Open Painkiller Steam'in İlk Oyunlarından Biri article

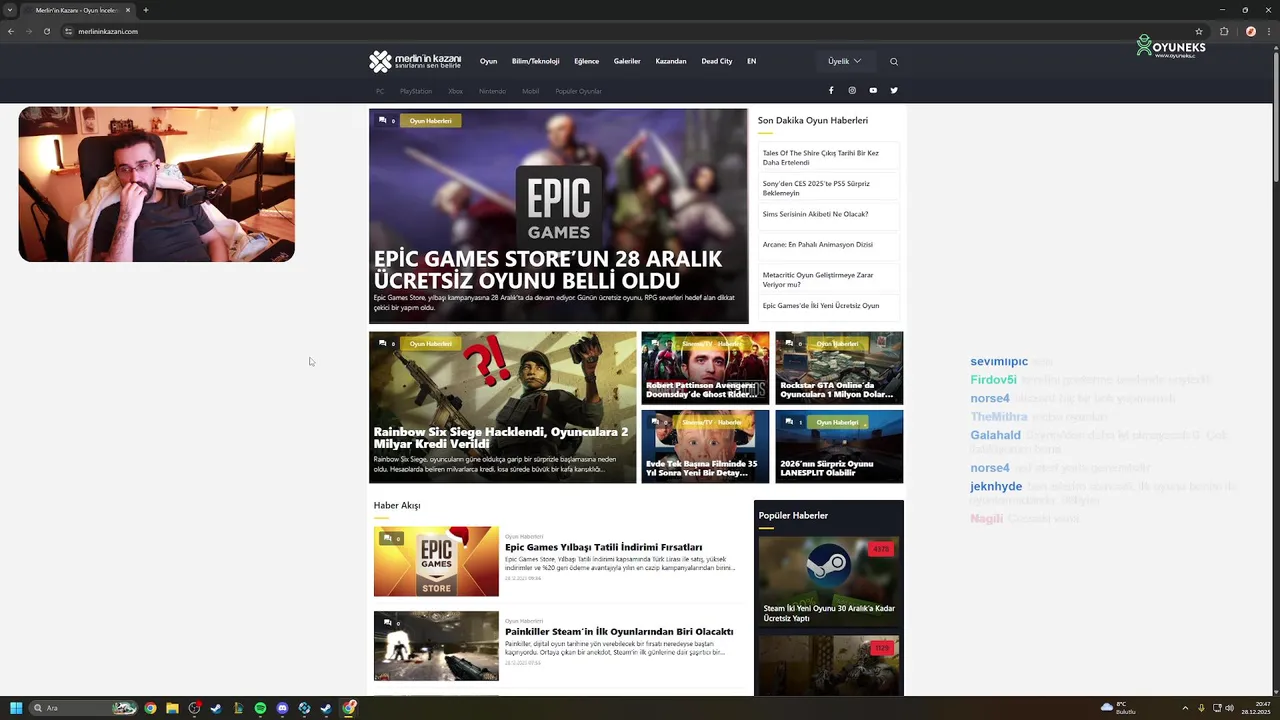pyautogui.click(x=619, y=631)
